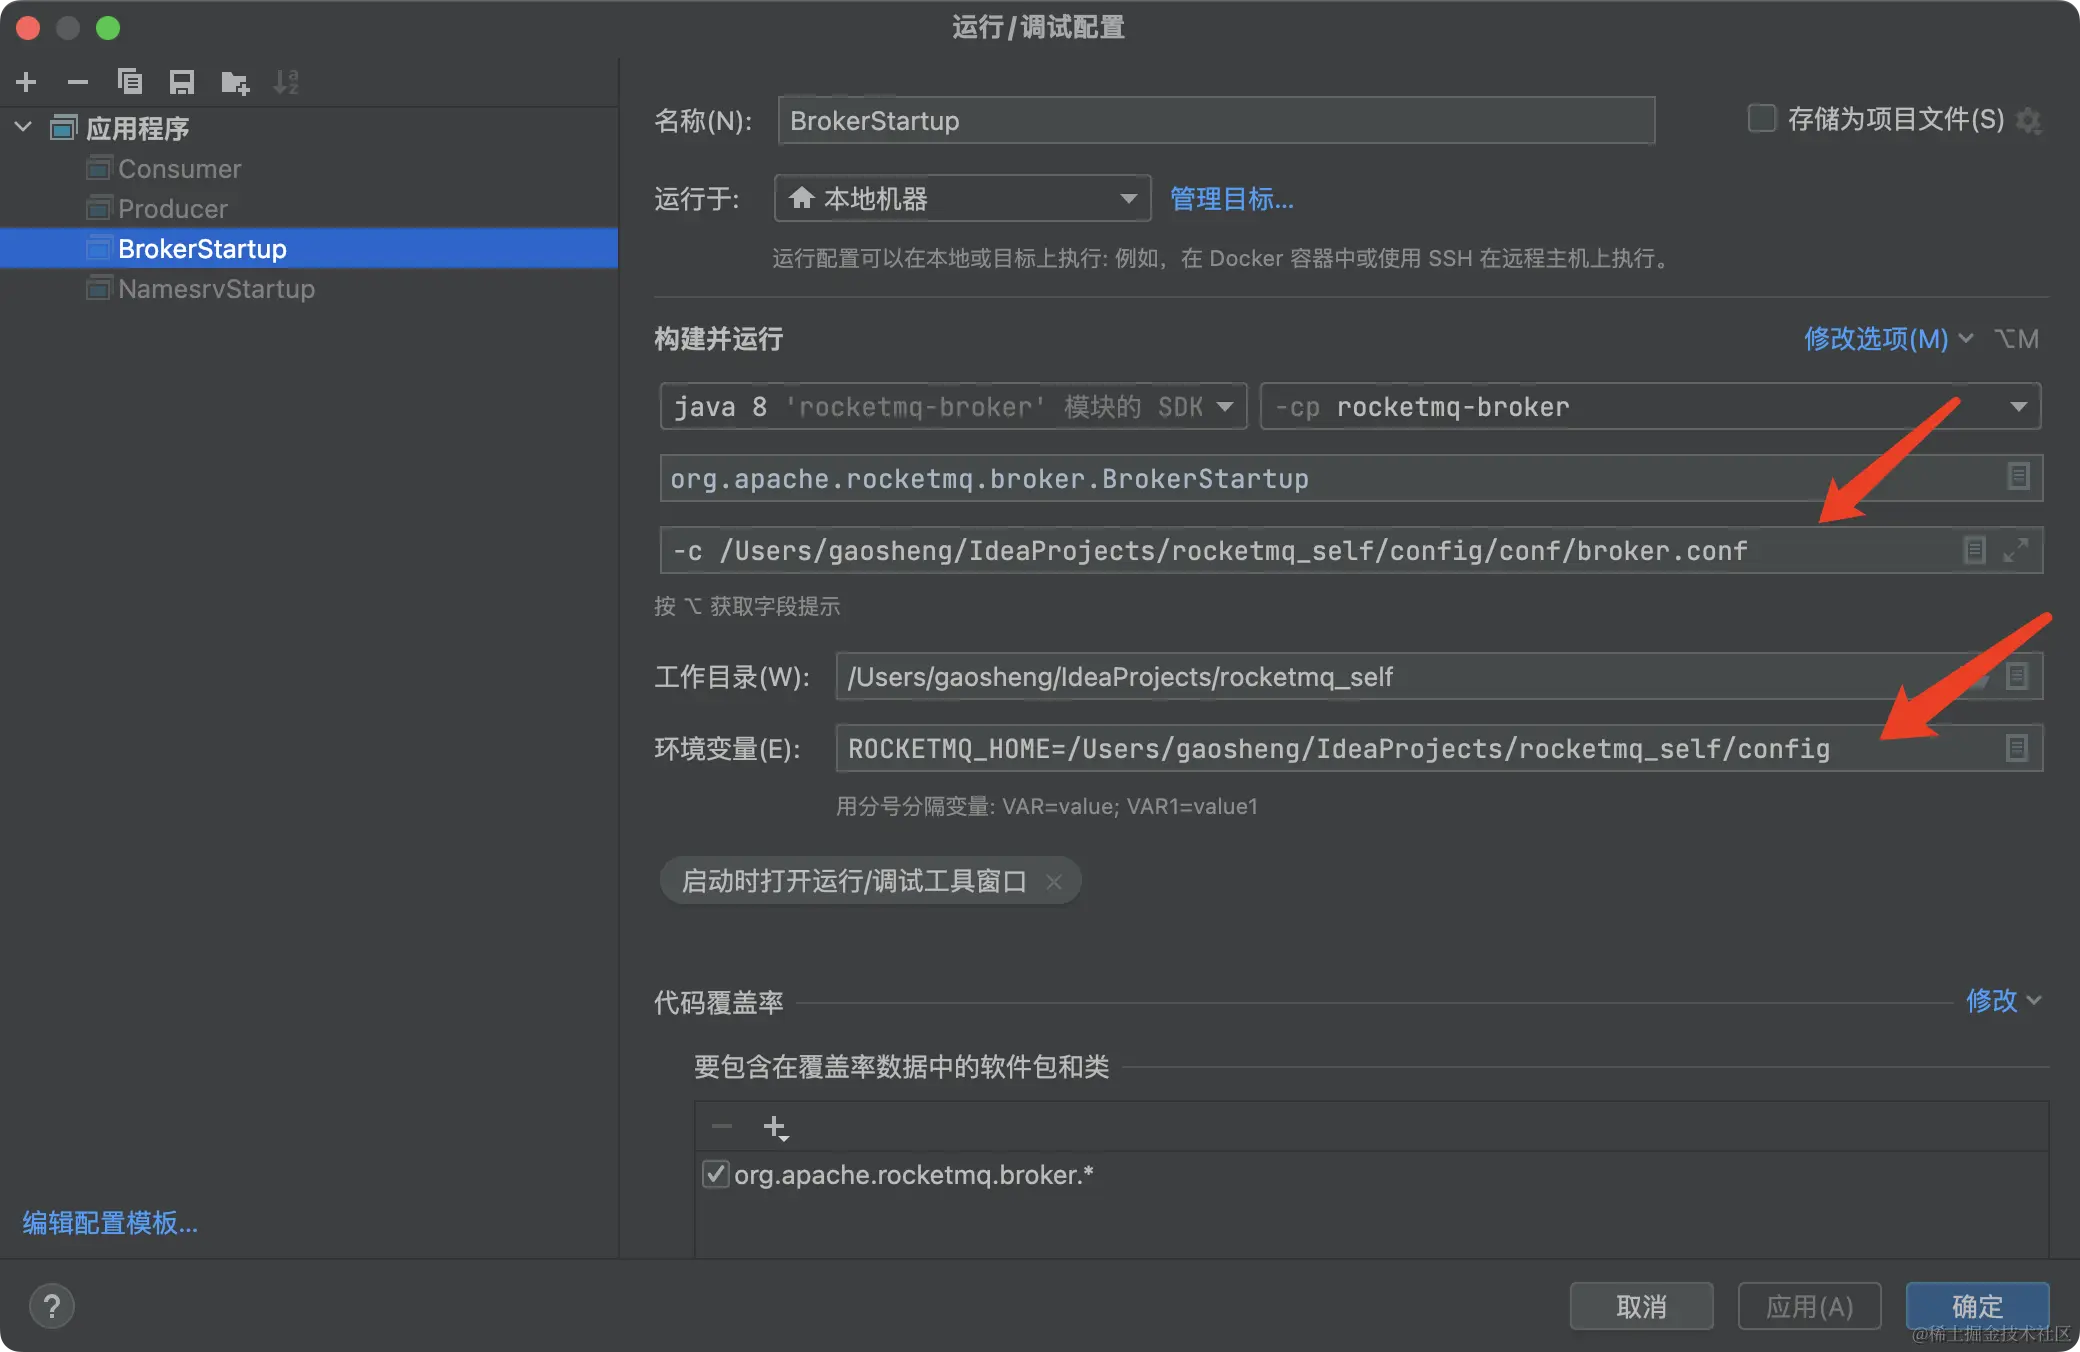2080x1352 pixels.
Task: Open the environment variables edit dialog icon
Action: (2017, 748)
